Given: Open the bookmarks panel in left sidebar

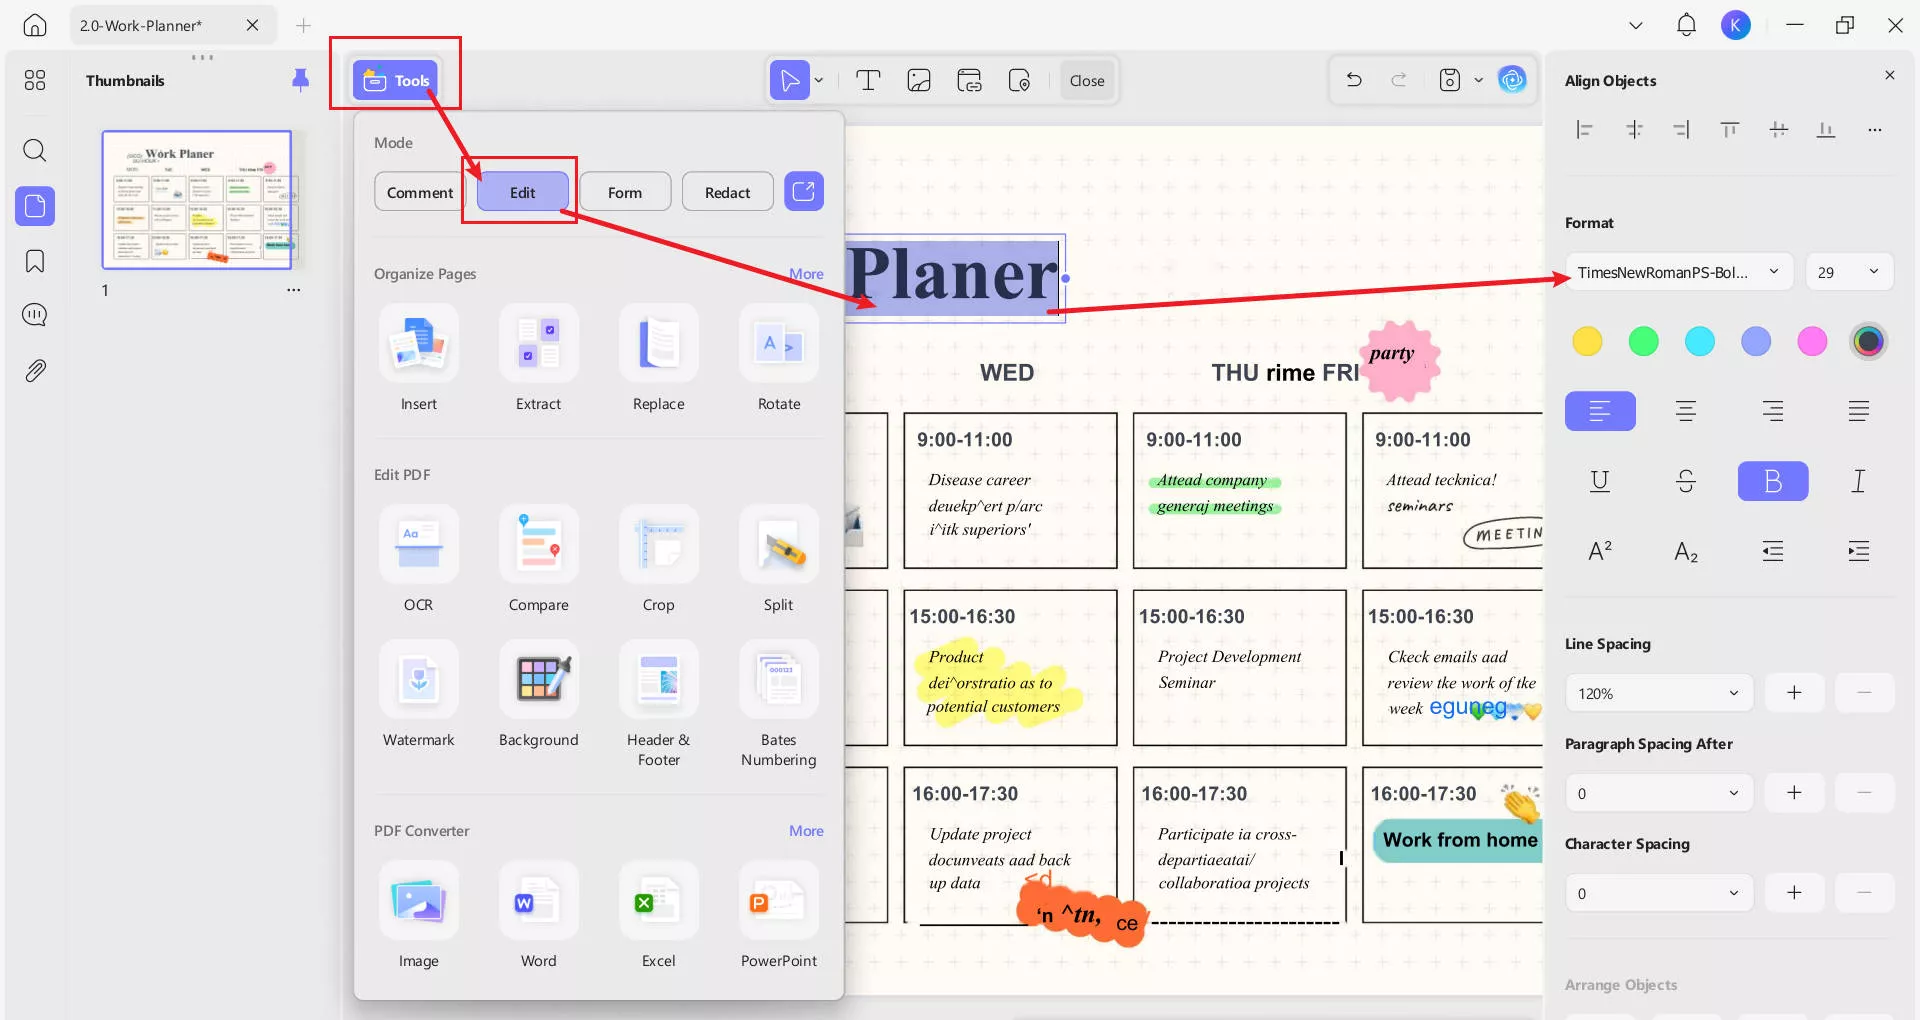Looking at the screenshot, I should pyautogui.click(x=35, y=262).
